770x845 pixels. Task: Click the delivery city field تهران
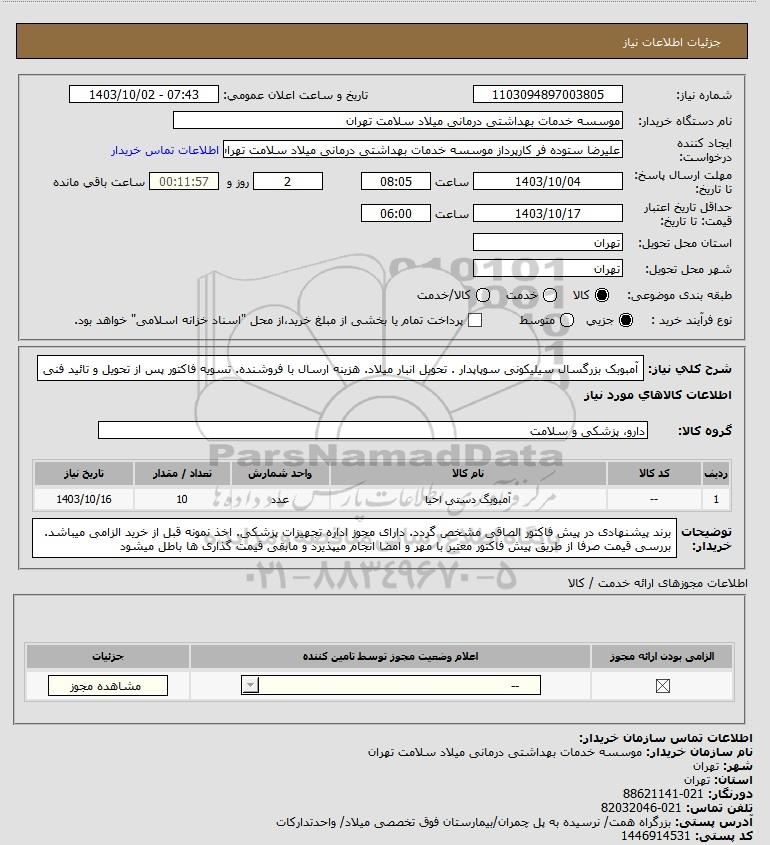547,268
